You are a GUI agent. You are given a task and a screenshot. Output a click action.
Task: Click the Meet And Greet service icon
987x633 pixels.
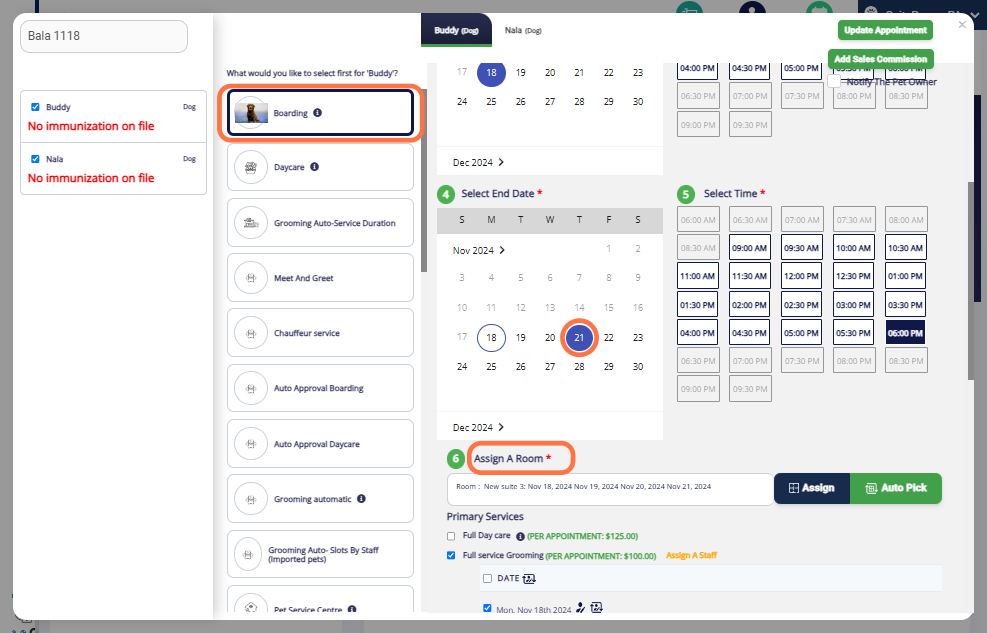tap(251, 277)
